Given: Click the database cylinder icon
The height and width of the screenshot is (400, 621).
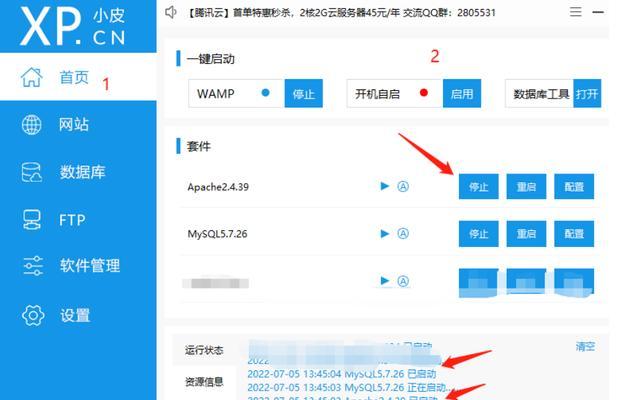Looking at the screenshot, I should (x=31, y=172).
